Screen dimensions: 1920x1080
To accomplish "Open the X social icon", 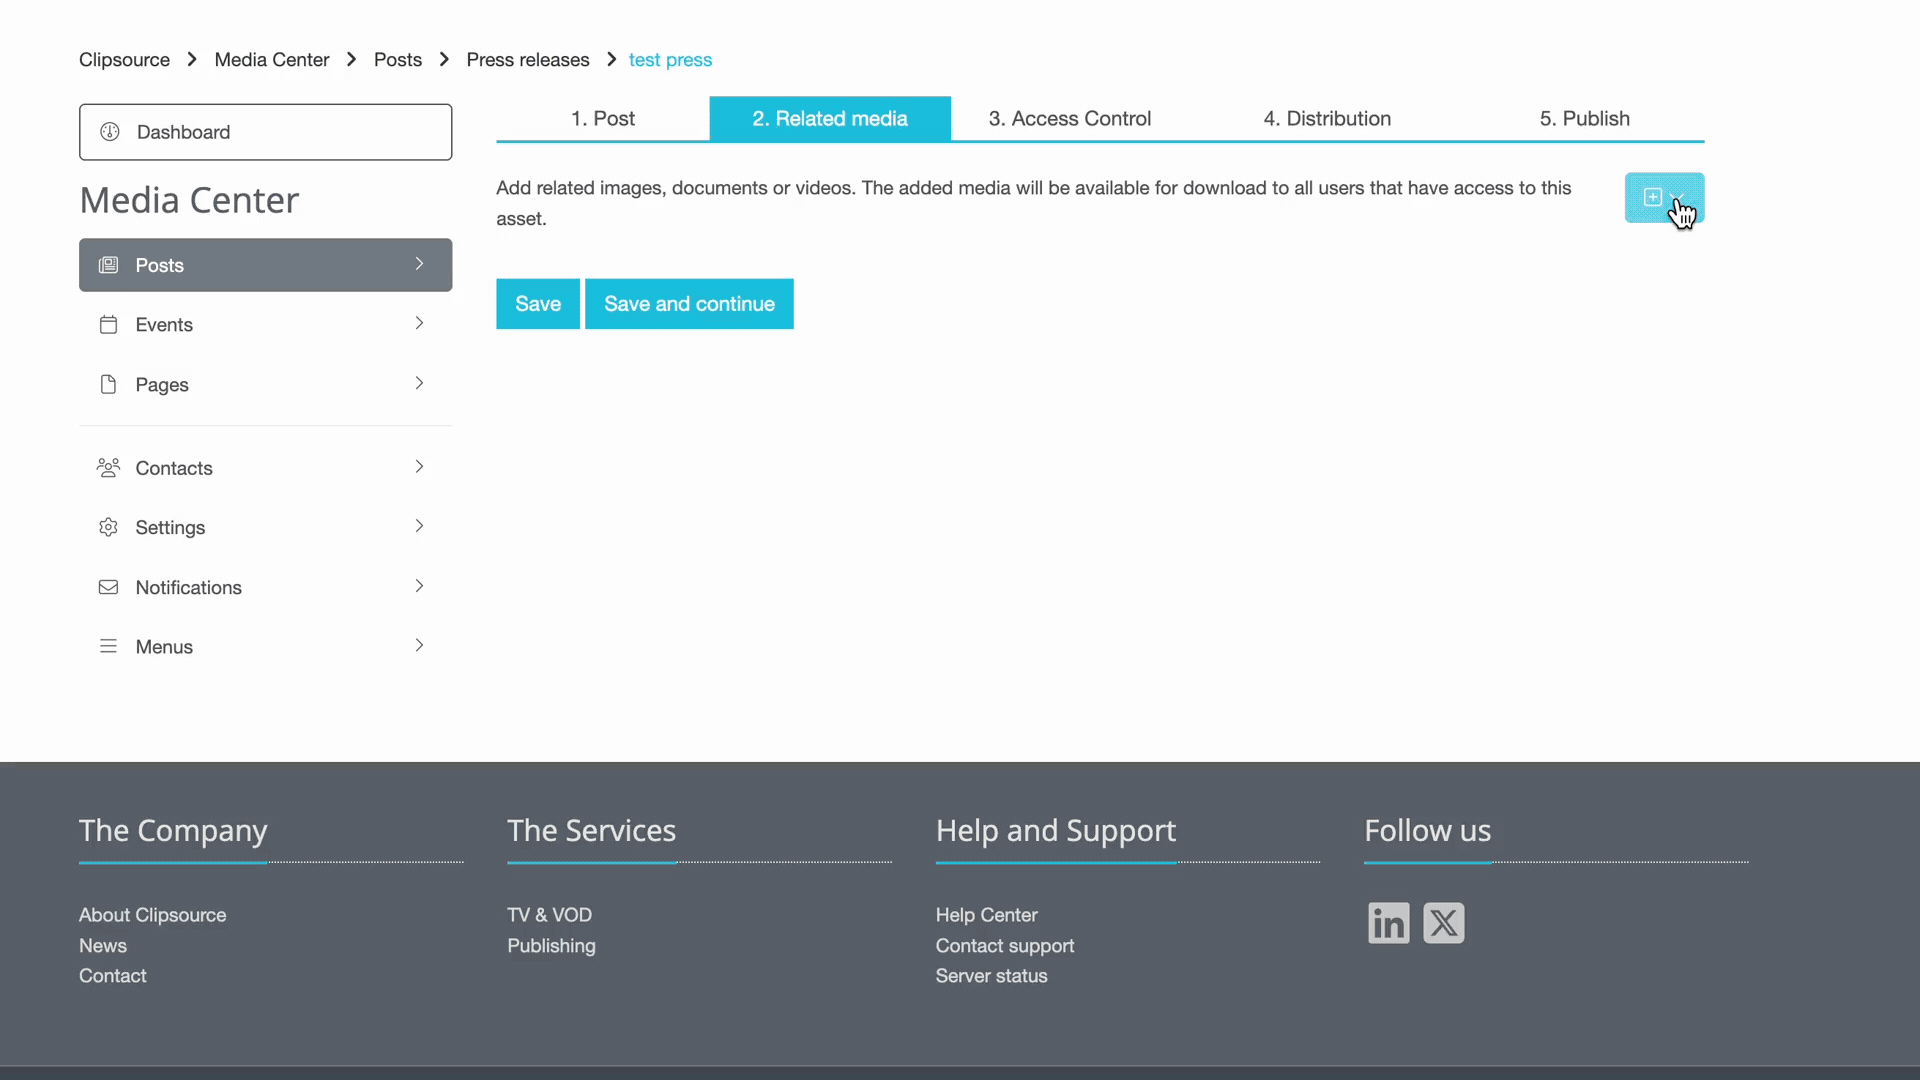I will coord(1444,923).
